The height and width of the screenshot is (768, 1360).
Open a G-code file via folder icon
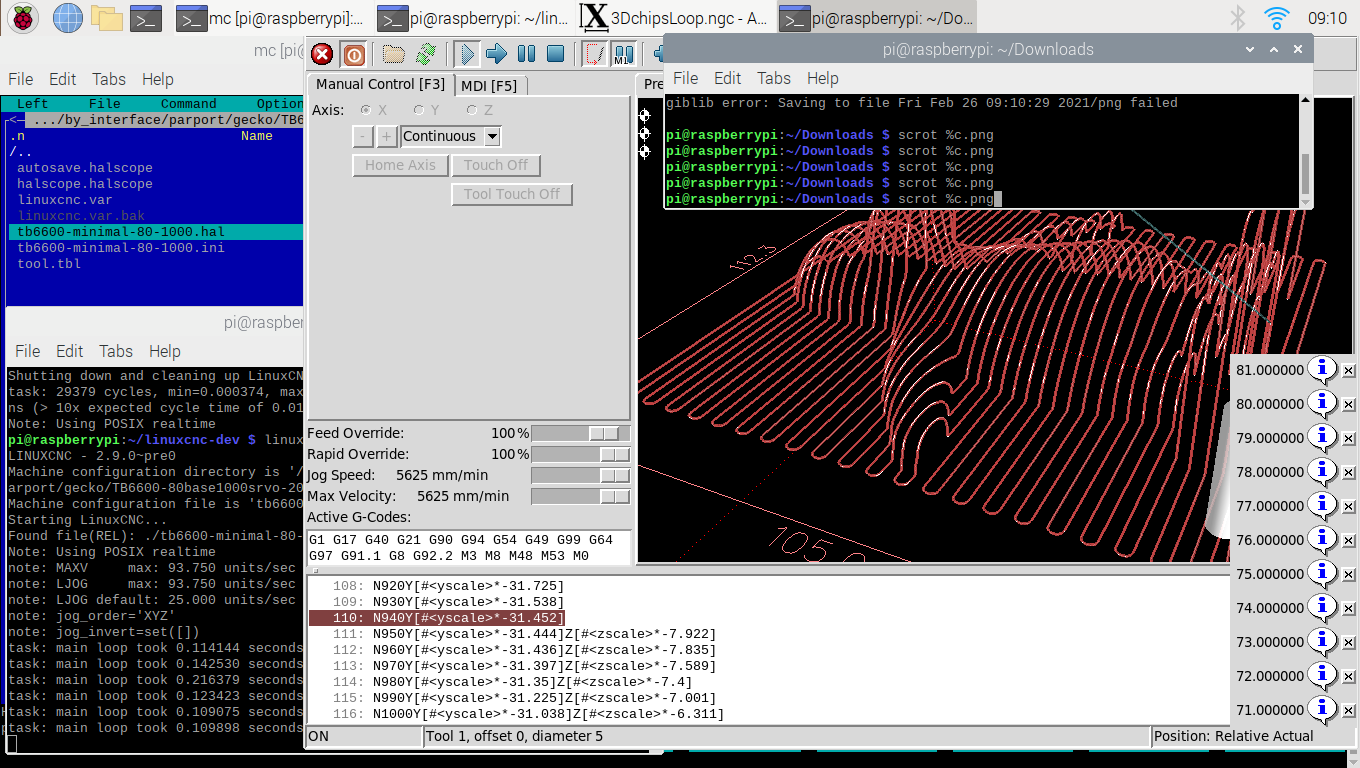394,54
